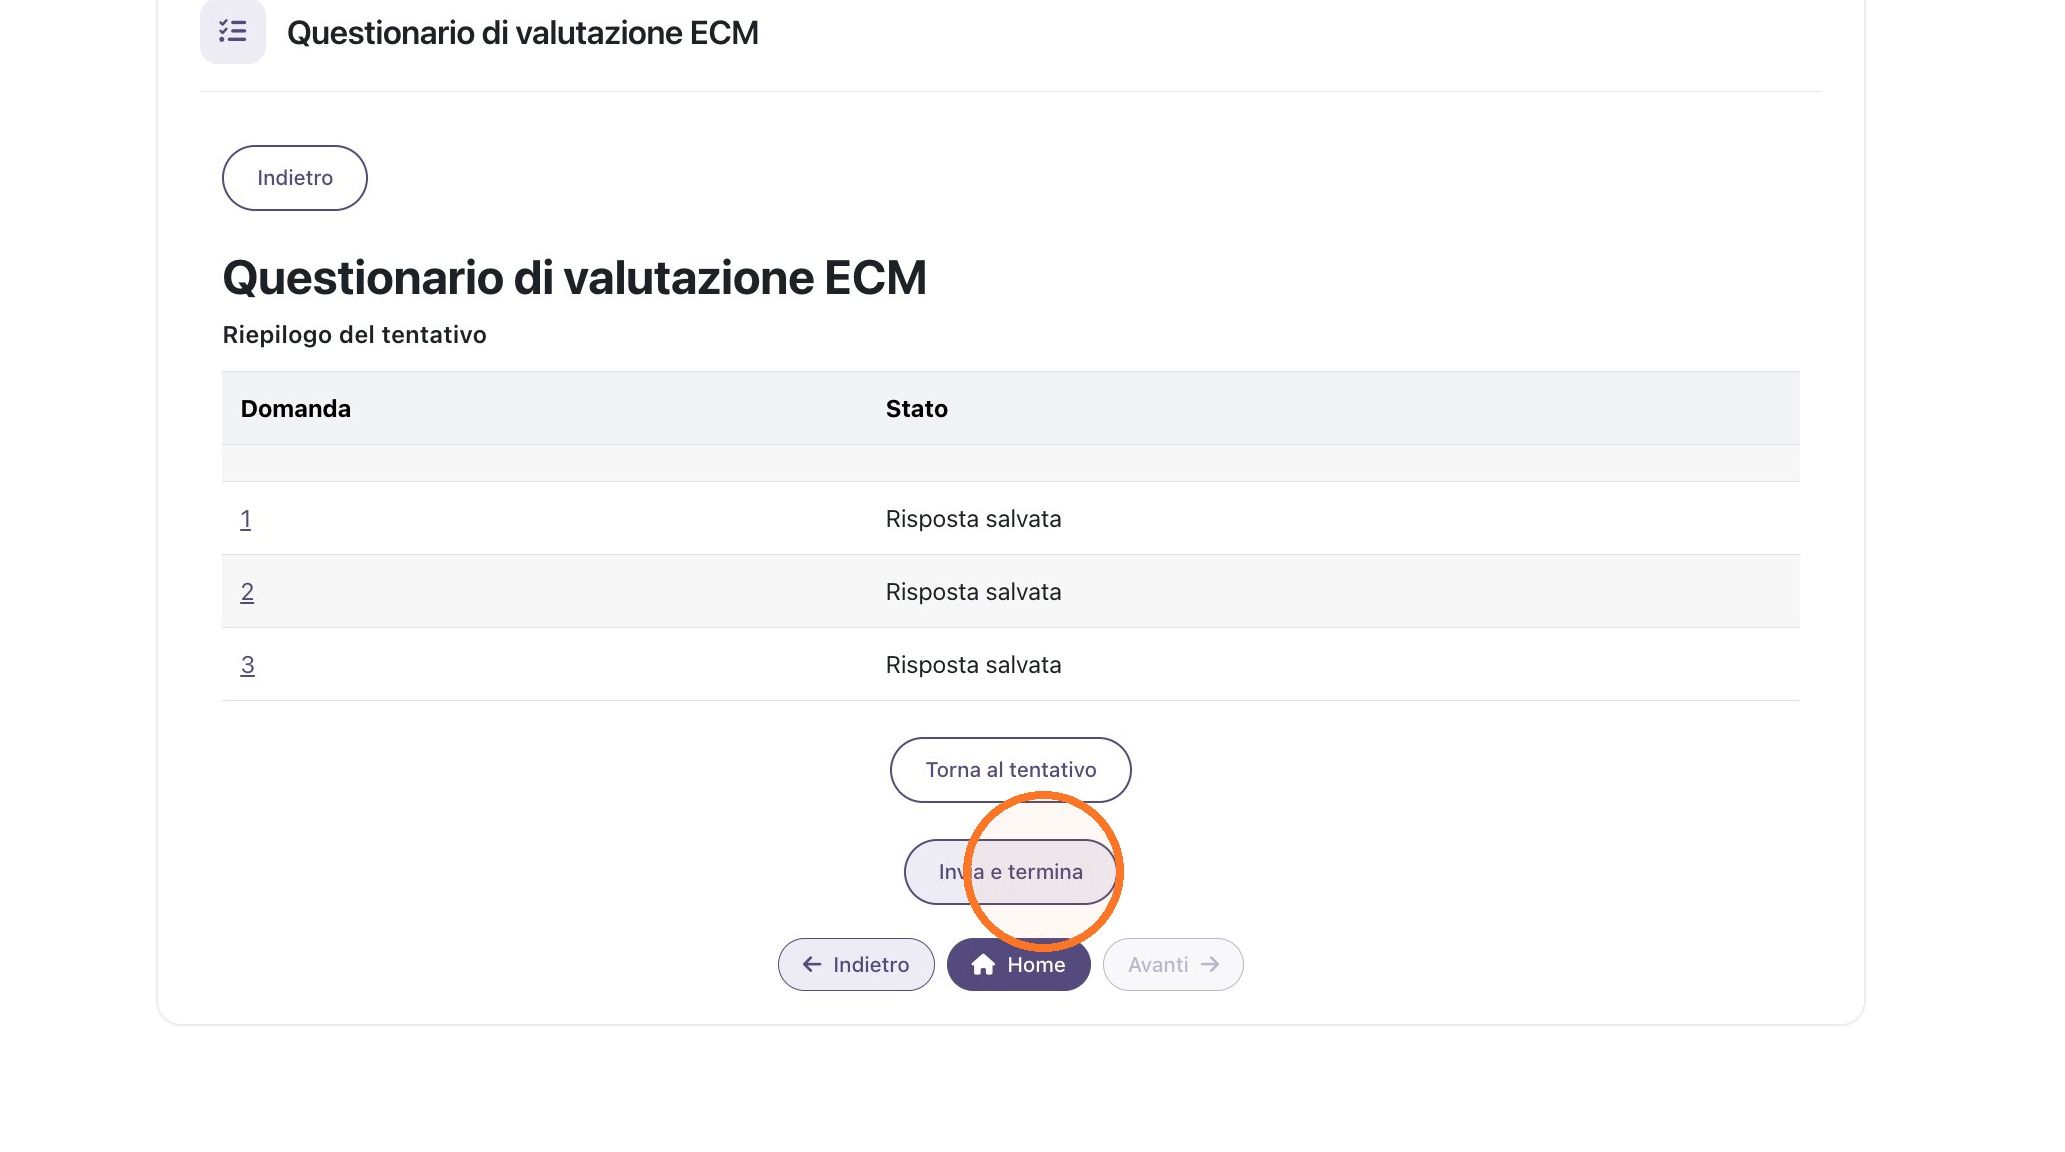
Task: Click the Riepilogo del tentativo subtitle
Action: click(x=354, y=335)
